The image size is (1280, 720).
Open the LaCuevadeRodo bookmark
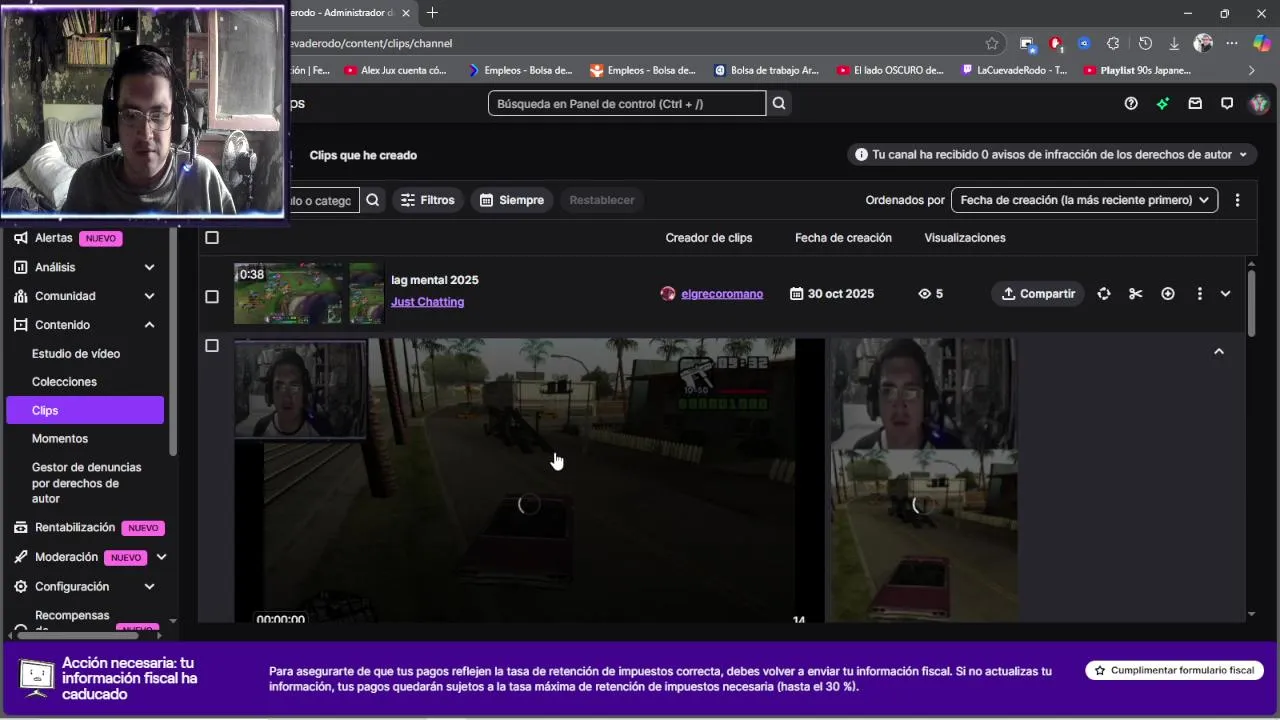point(1014,71)
